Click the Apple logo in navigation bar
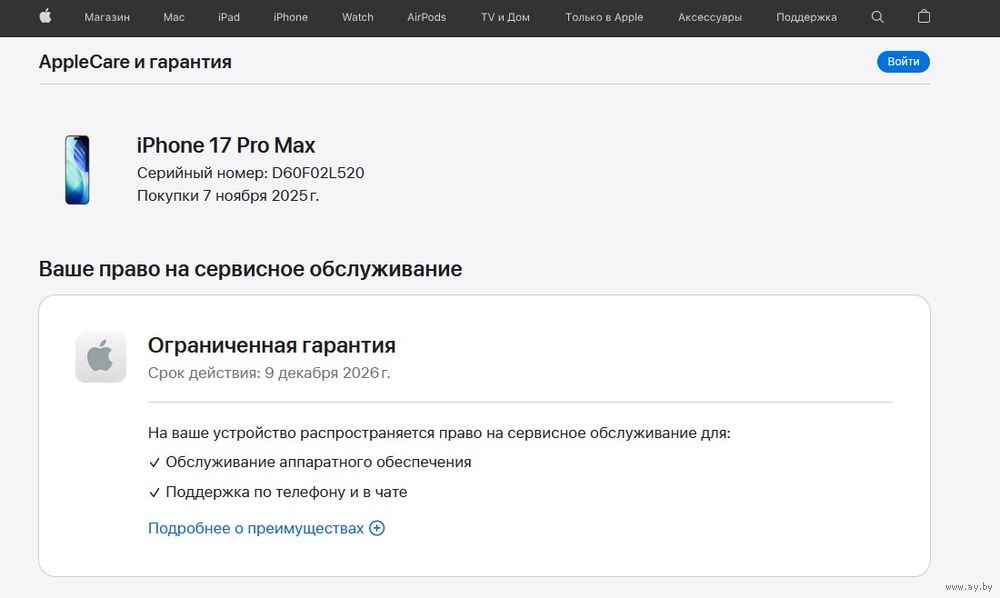 point(45,17)
